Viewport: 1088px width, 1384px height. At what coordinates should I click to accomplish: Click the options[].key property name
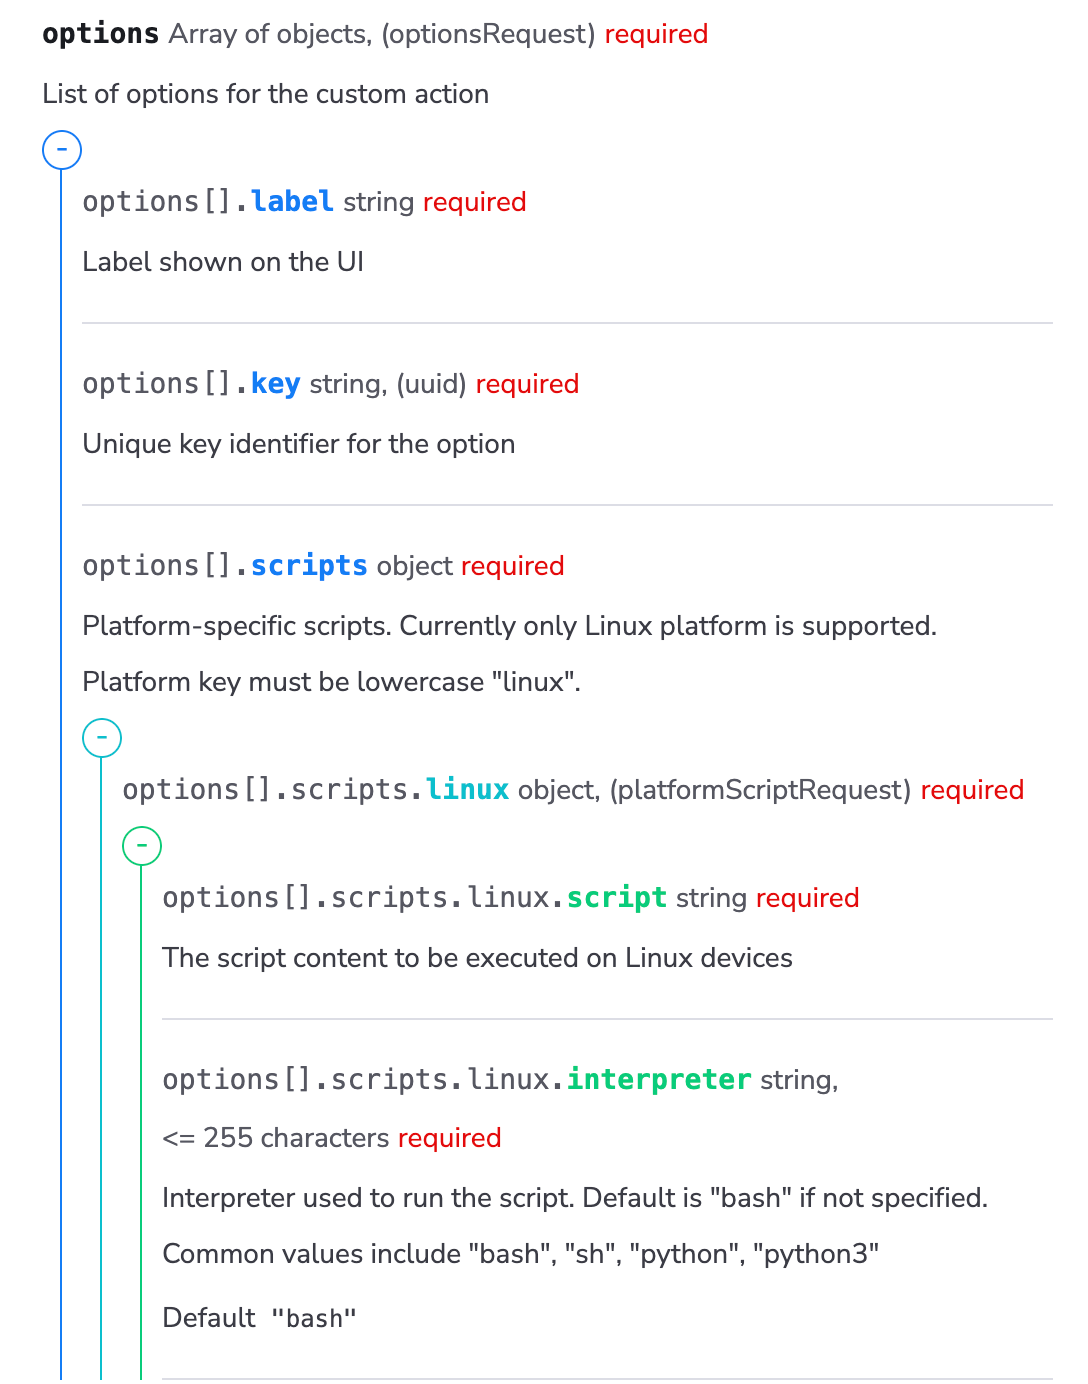click(275, 384)
